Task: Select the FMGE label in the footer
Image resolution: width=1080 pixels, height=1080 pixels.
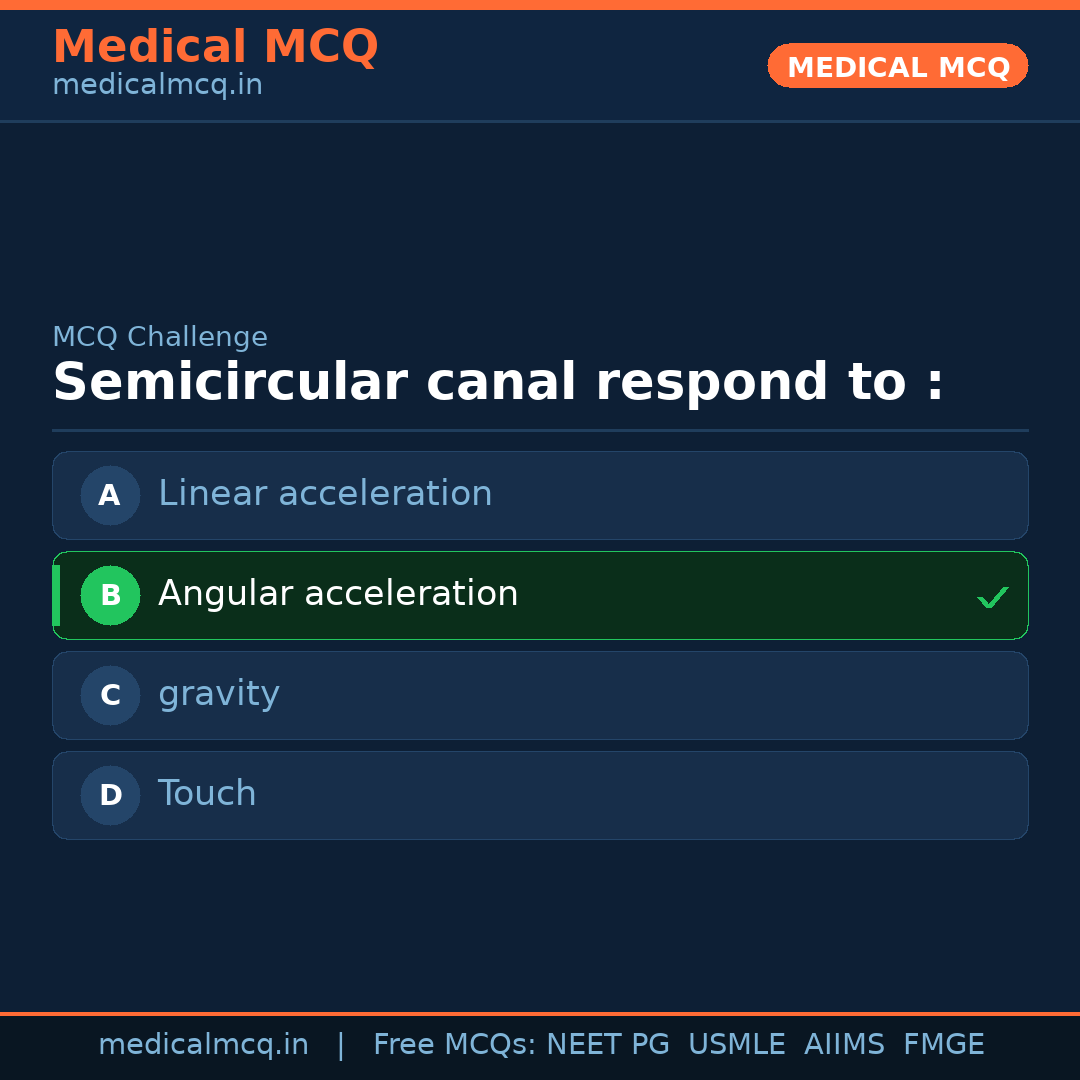Action: coord(943,1045)
